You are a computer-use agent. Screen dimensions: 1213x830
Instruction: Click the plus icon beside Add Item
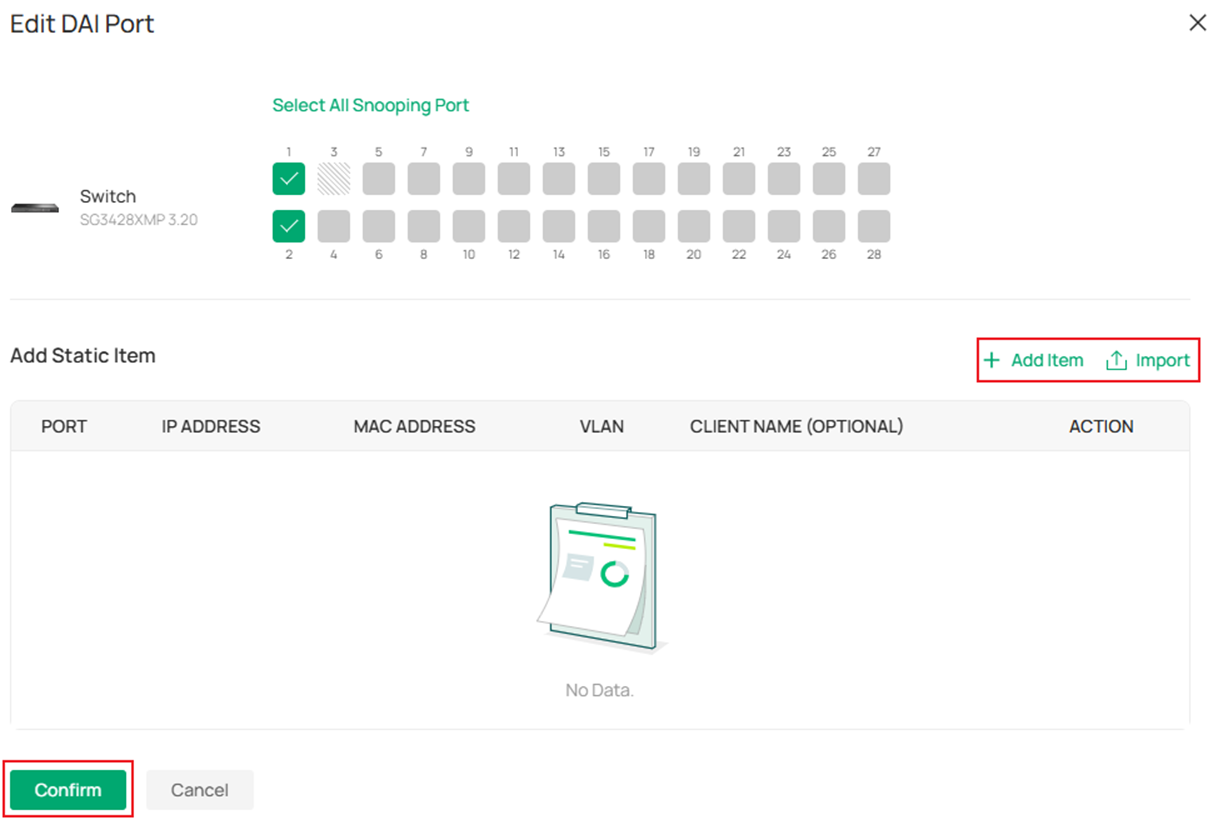pyautogui.click(x=991, y=360)
